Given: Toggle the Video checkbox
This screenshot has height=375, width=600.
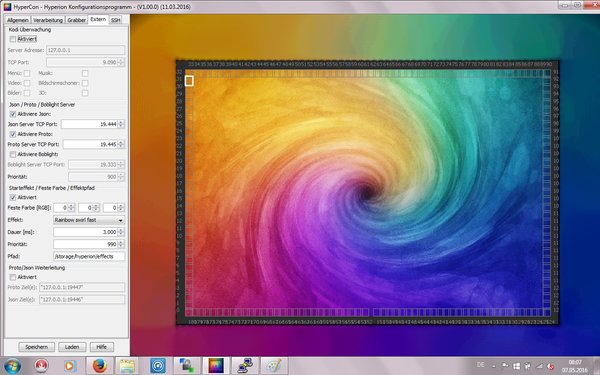Looking at the screenshot, I should (27, 83).
